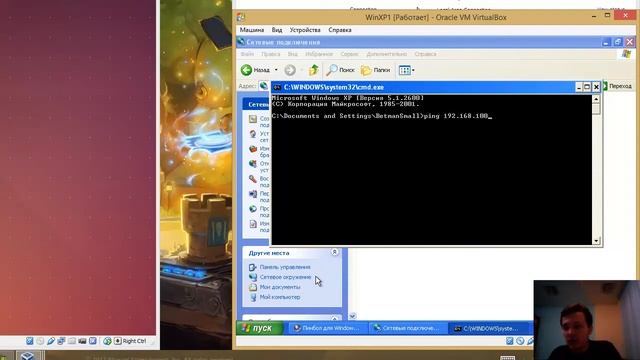Open the Файл menu in Сетевые подключения window
640x360 pixels.
coord(247,54)
